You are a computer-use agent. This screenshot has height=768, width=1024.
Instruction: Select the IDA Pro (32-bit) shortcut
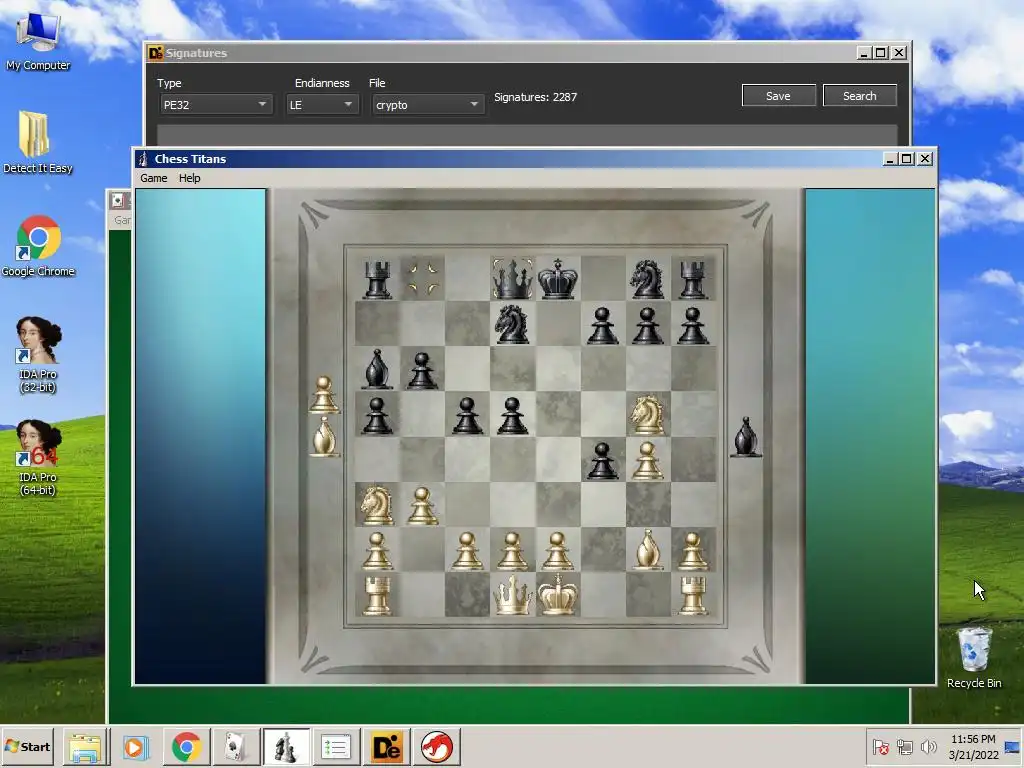(x=38, y=355)
